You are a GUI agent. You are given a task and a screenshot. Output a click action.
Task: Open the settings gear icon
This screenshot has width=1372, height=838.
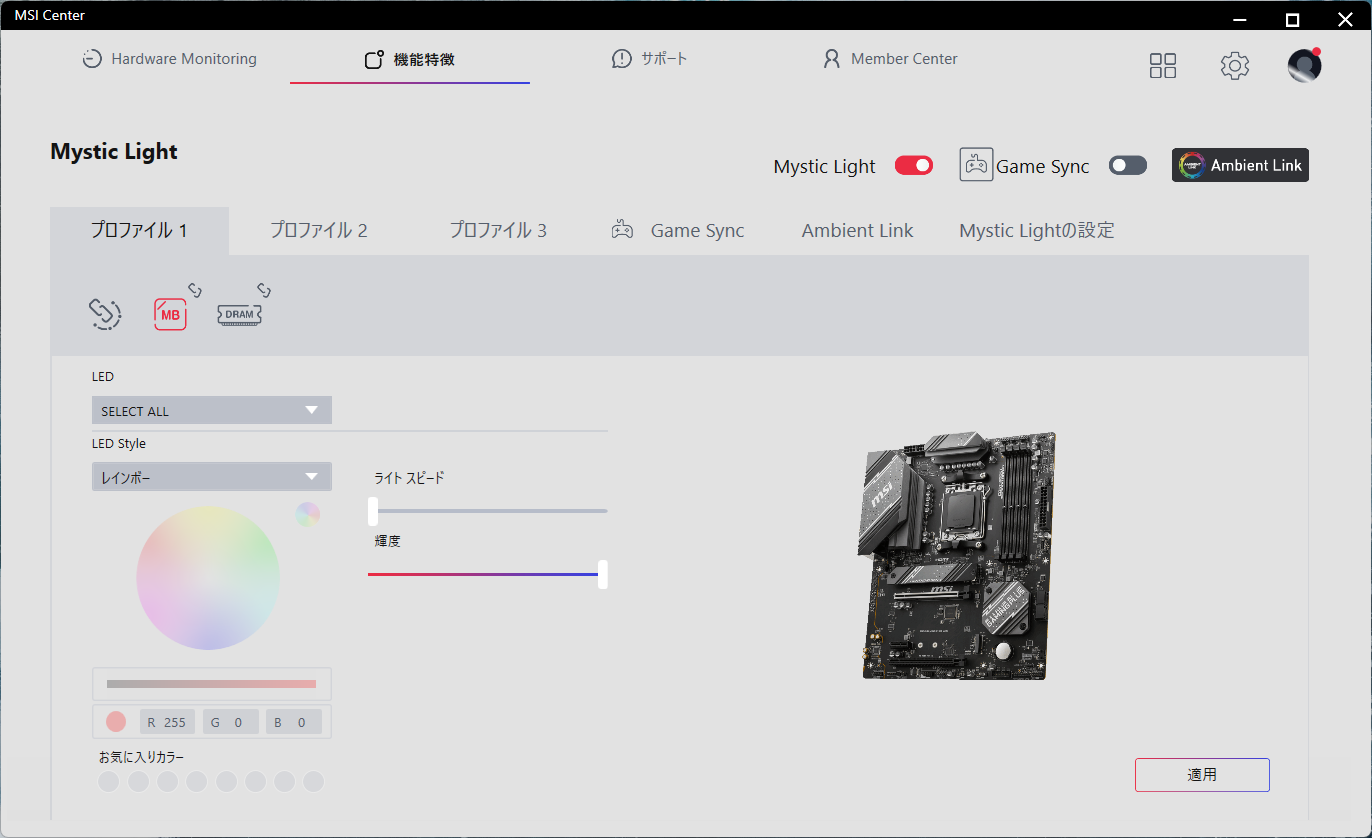1235,66
